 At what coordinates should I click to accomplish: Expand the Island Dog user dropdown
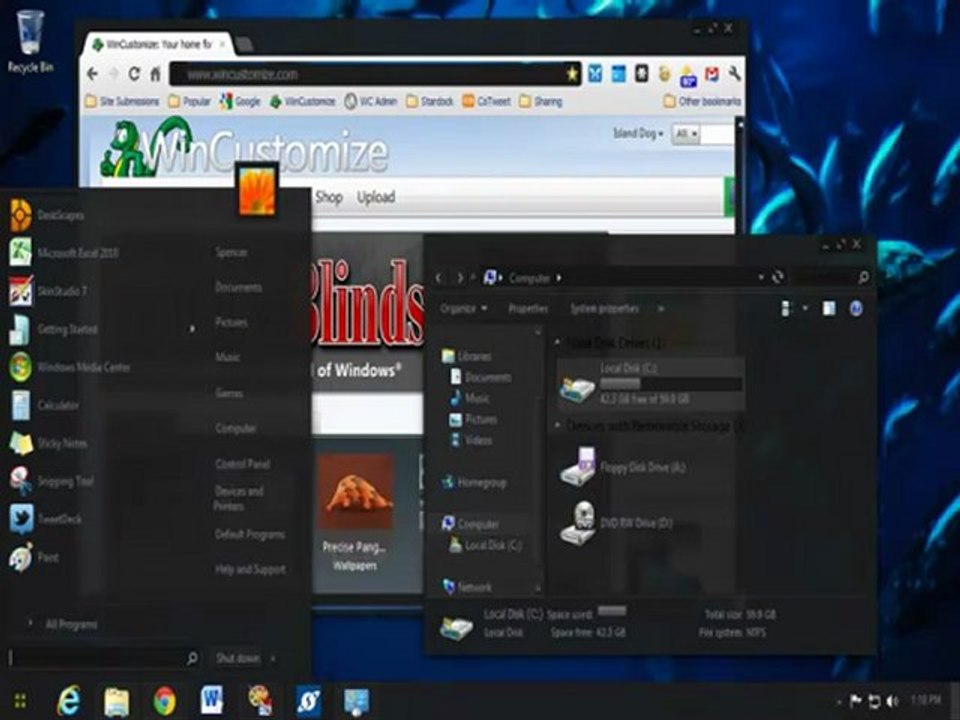tap(639, 133)
